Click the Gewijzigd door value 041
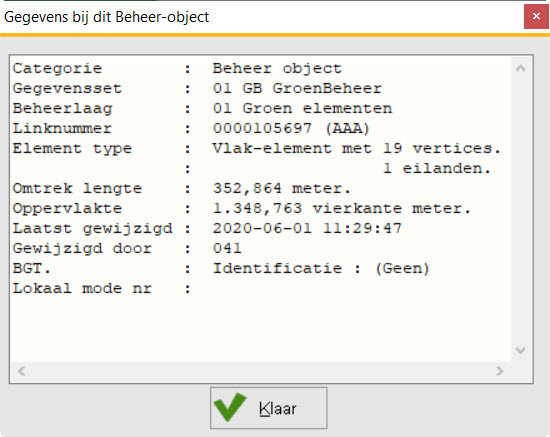This screenshot has height=437, width=550. [x=227, y=249]
